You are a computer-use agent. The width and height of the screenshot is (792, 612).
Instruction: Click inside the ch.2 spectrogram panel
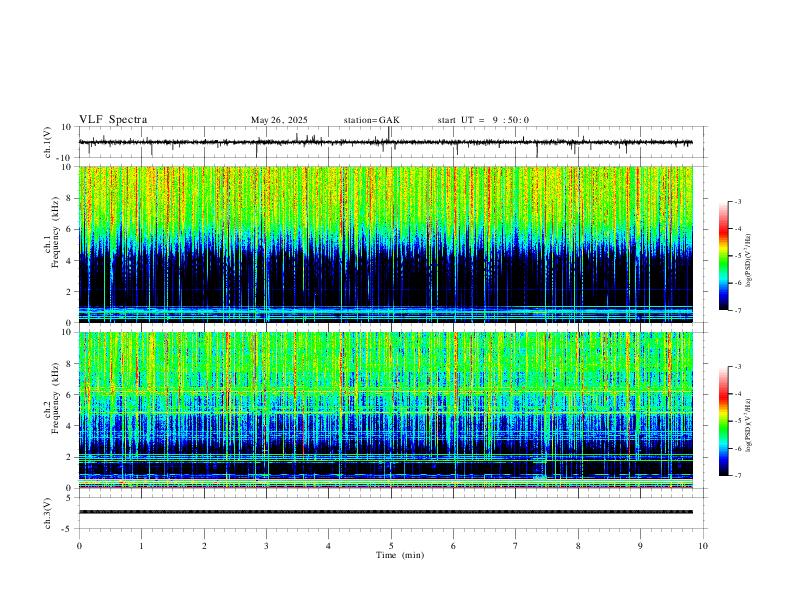[386, 410]
